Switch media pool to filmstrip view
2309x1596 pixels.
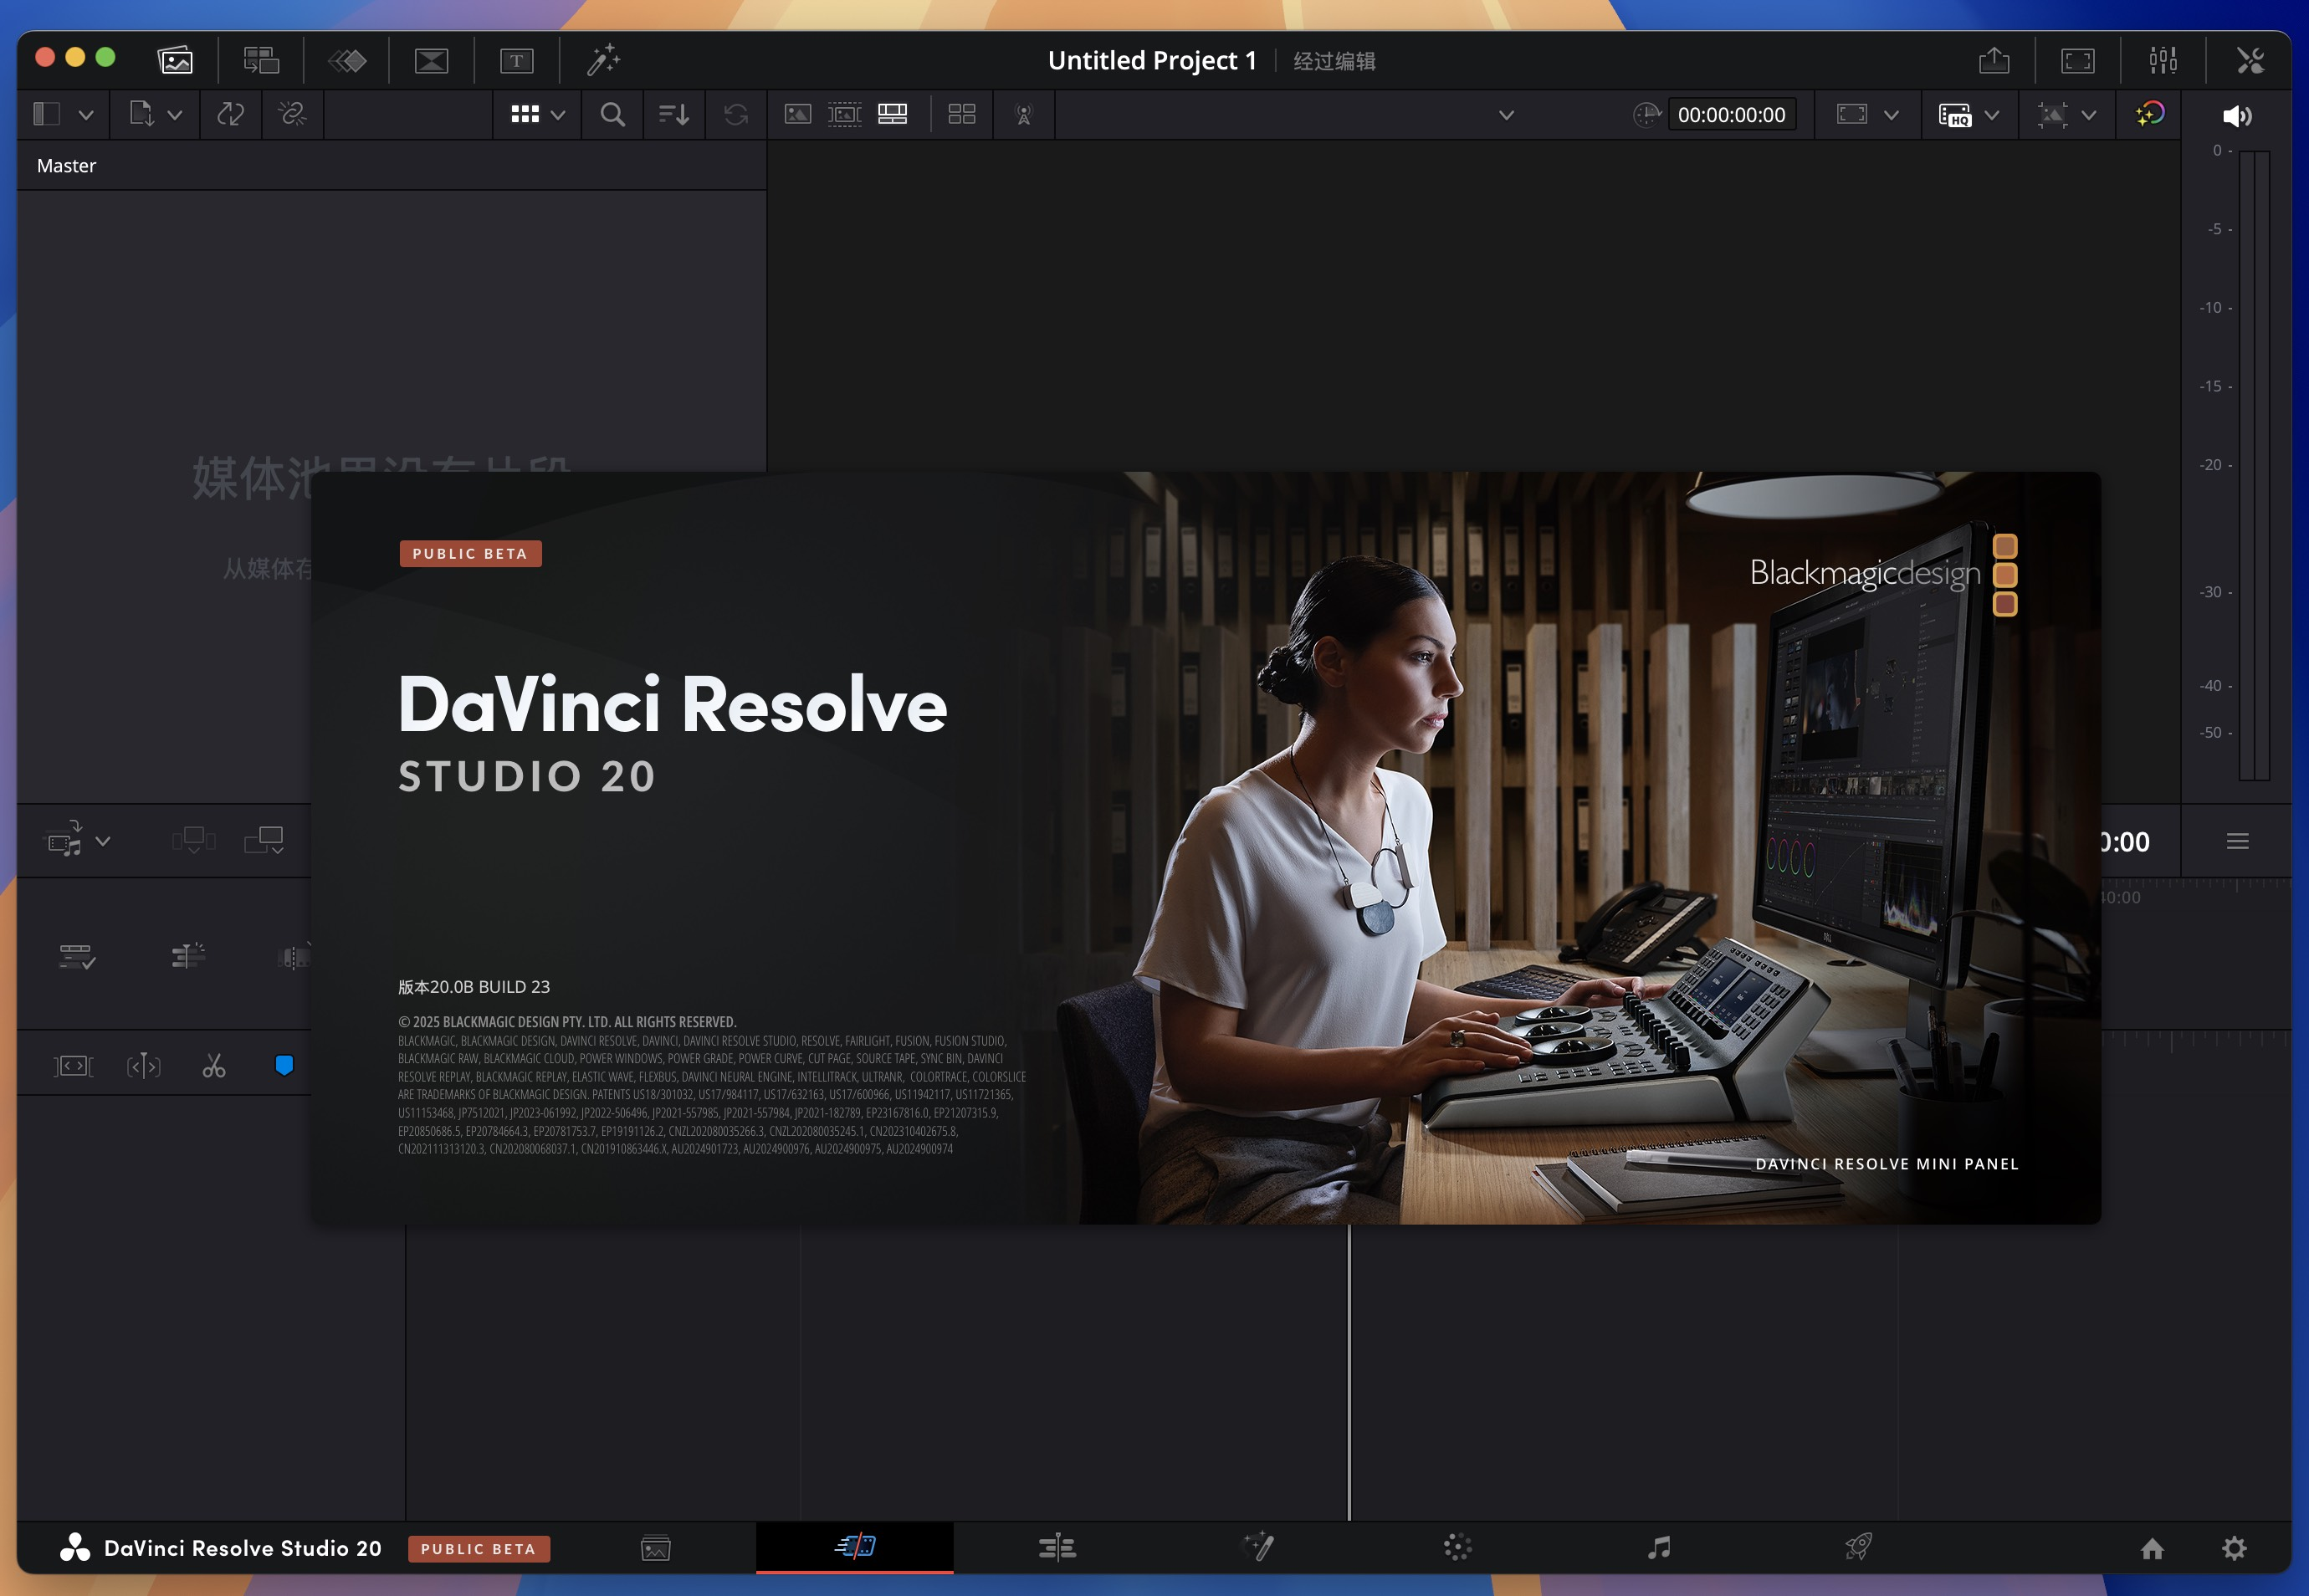845,114
